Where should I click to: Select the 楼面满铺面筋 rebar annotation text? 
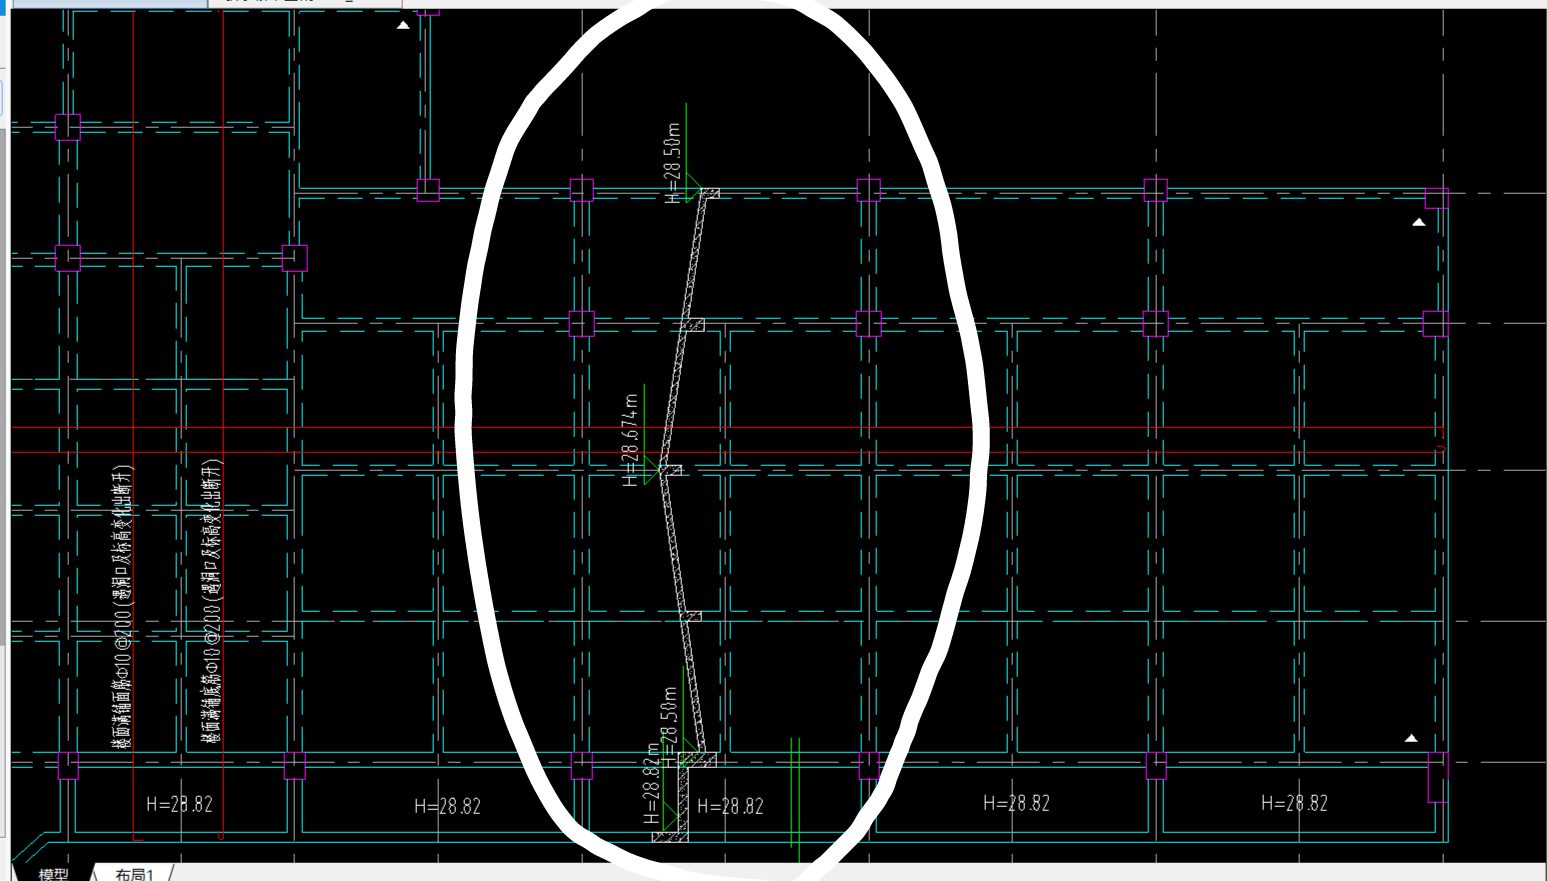[x=122, y=606]
